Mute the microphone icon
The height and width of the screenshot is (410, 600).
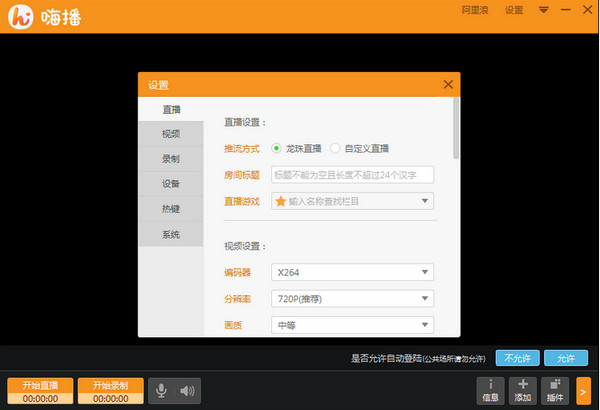161,390
